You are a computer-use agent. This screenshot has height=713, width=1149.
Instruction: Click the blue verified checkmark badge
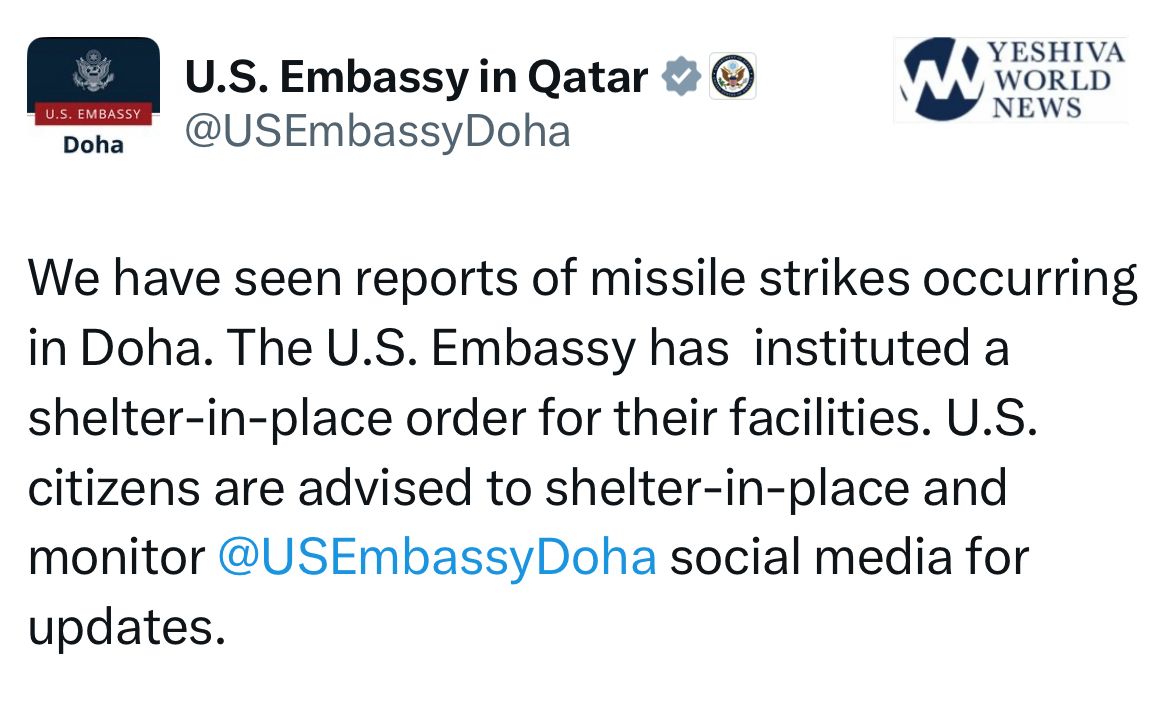681,77
